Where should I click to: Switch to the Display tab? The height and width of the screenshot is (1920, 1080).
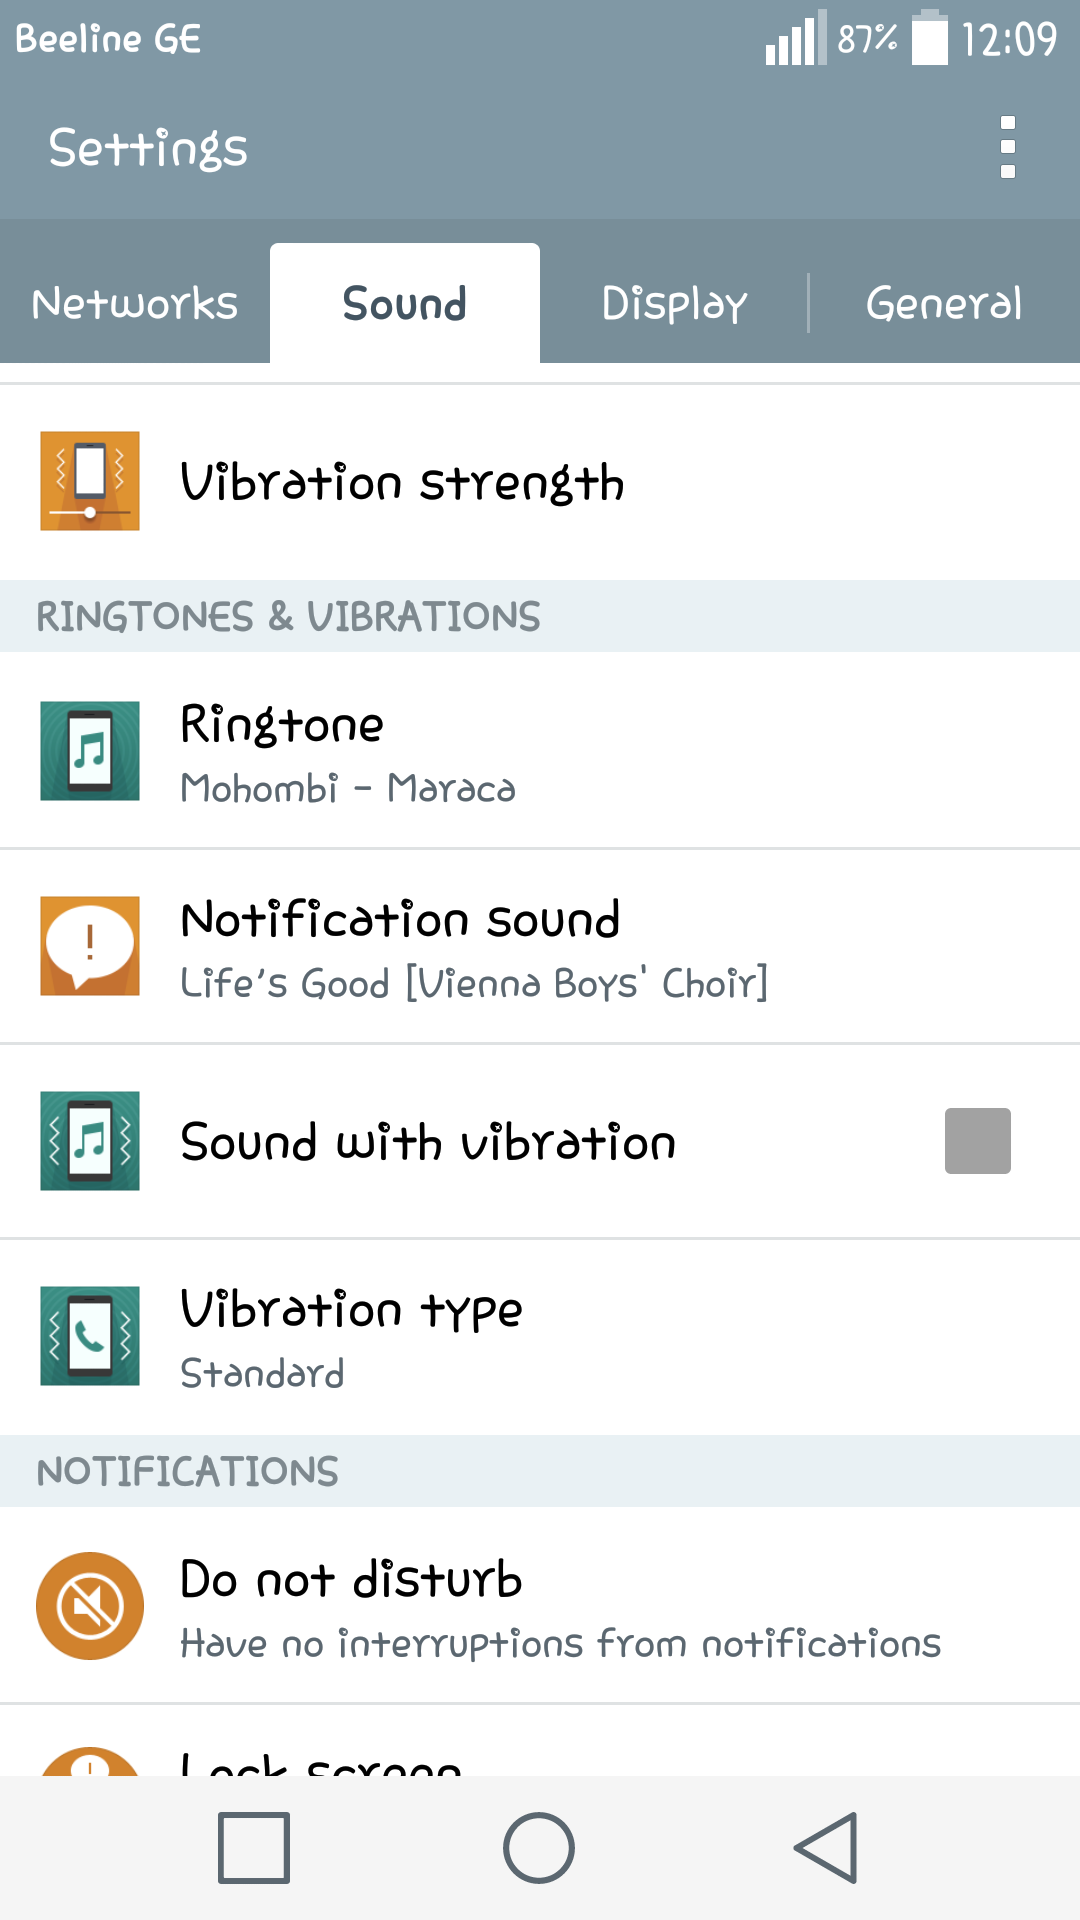[x=674, y=304]
